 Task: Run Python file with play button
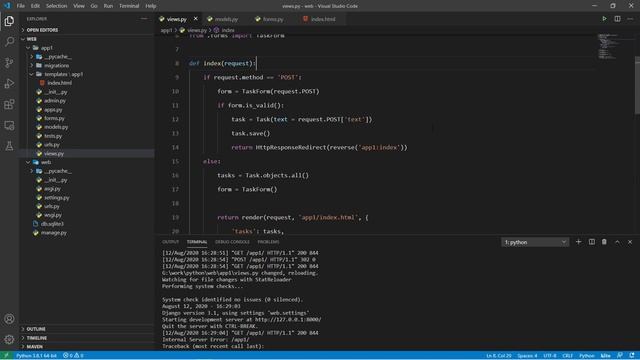click(x=604, y=19)
